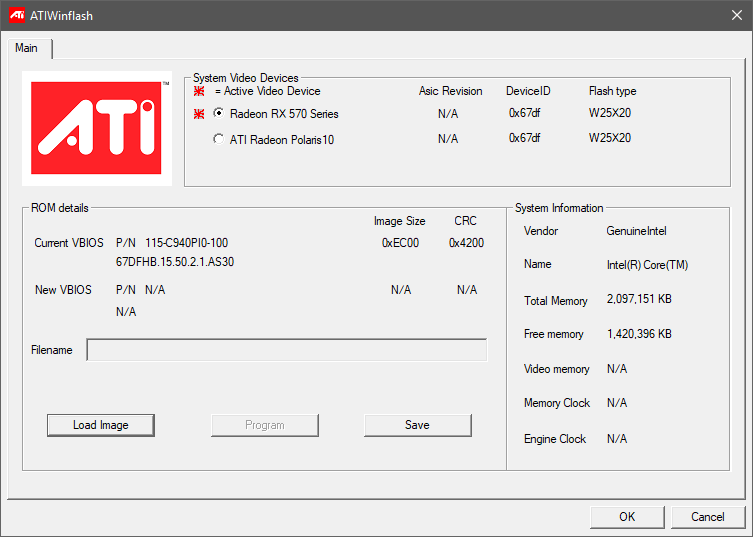This screenshot has width=753, height=537.
Task: Click the Current VBIOS label
Action: point(69,243)
